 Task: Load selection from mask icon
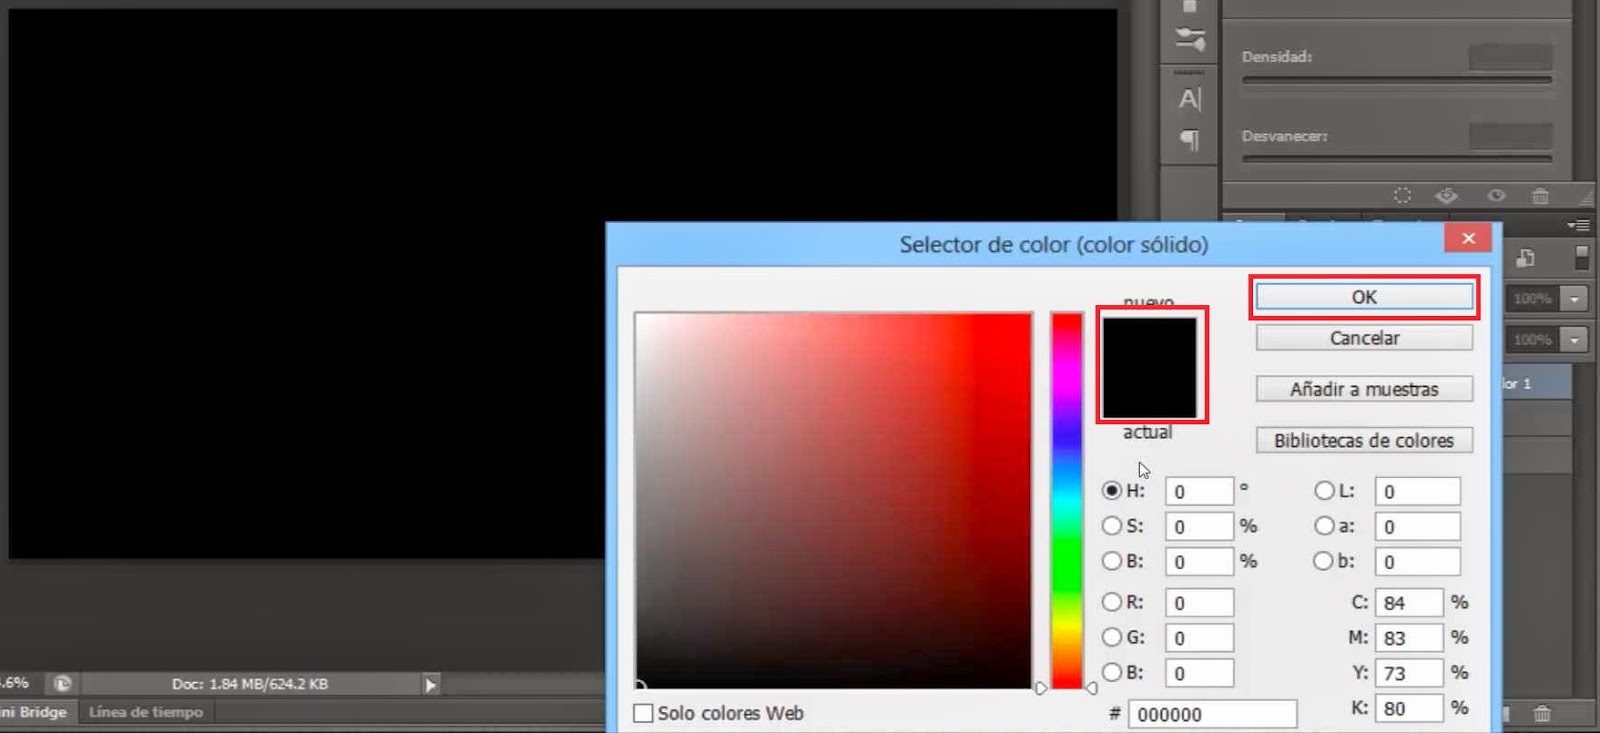[1403, 195]
